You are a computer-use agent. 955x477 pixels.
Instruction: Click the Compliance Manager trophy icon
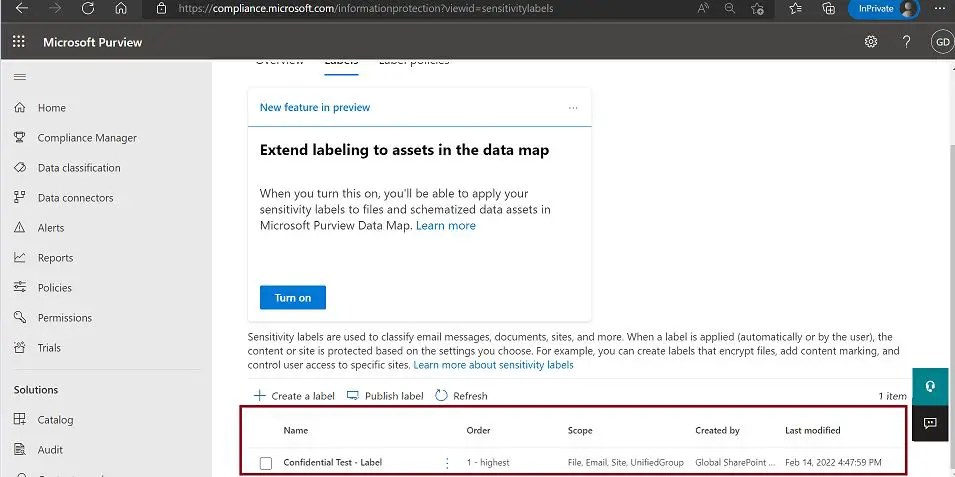pos(19,138)
